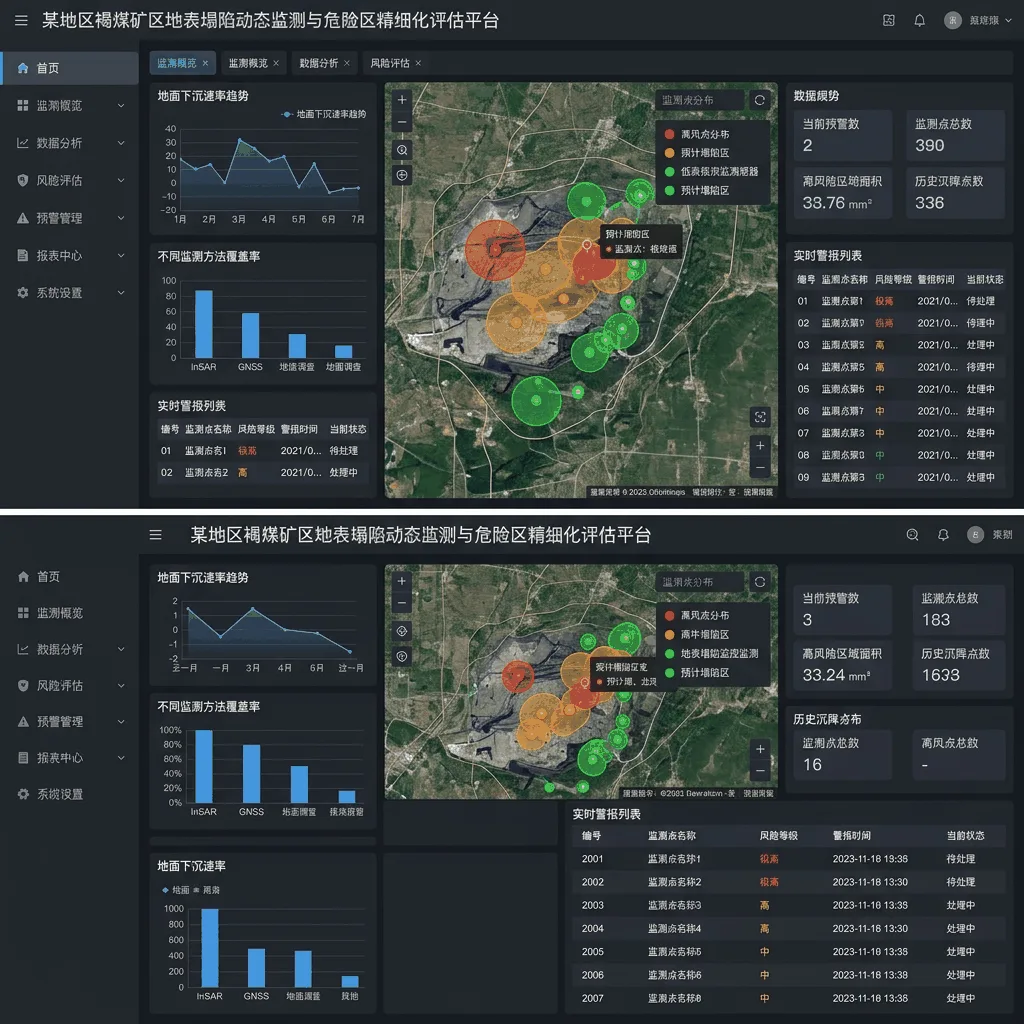
Task: Close the 风险评估 tab
Action: [x=418, y=63]
